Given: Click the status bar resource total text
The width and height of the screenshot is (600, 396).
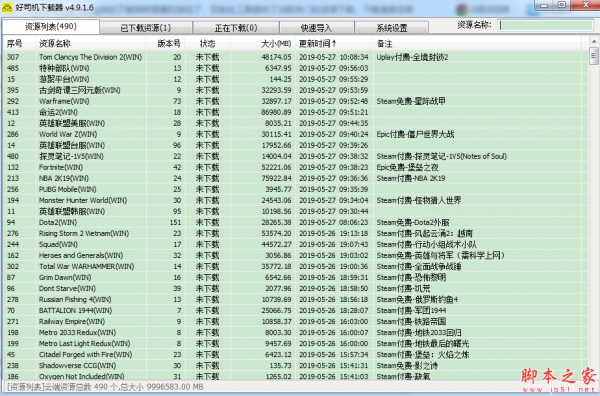Looking at the screenshot, I should [105, 387].
